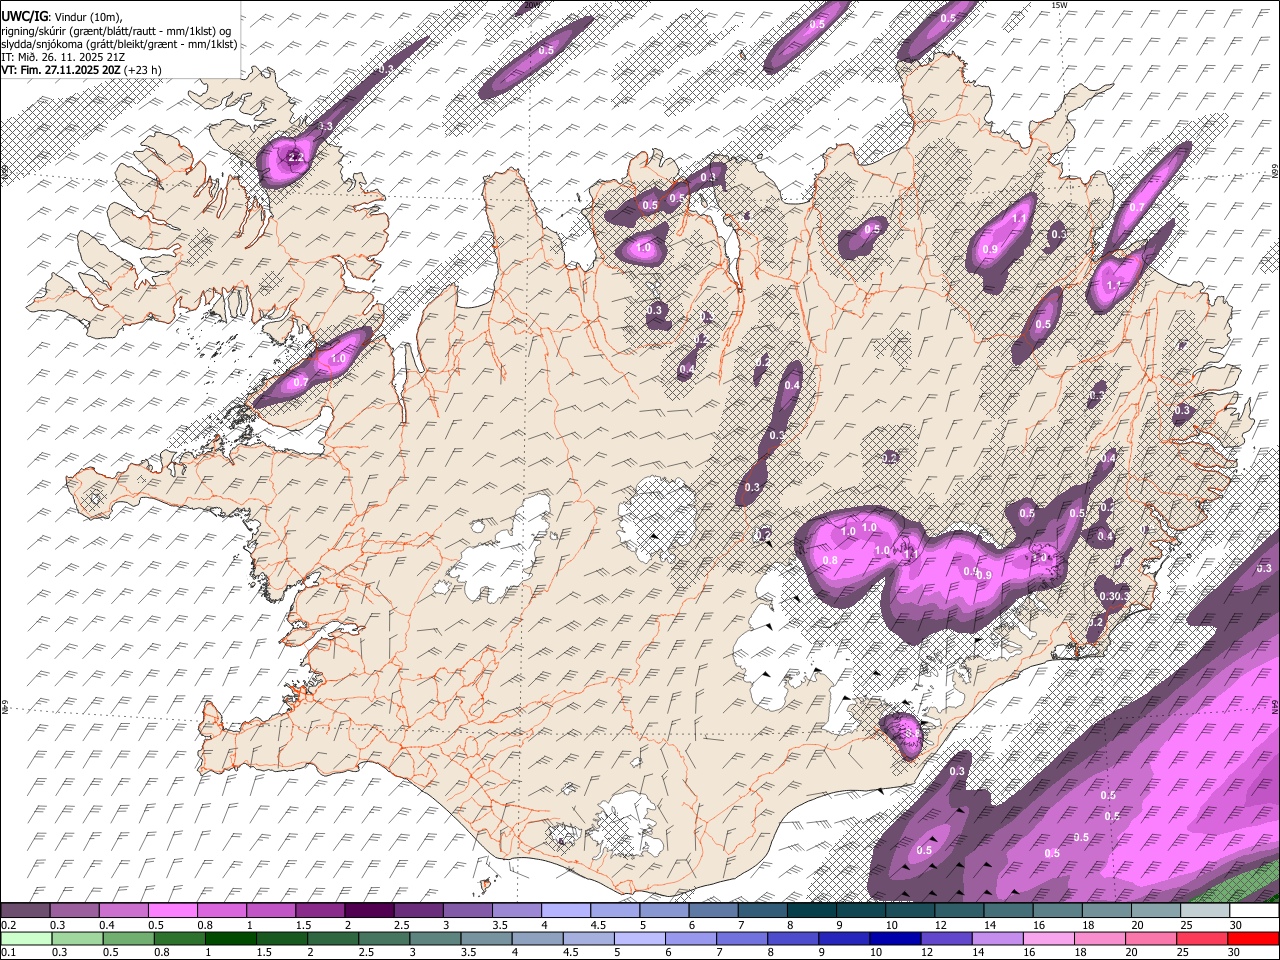Select the dark teal swatch above upper-row 8 label
The width and height of the screenshot is (1280, 960).
click(x=811, y=911)
